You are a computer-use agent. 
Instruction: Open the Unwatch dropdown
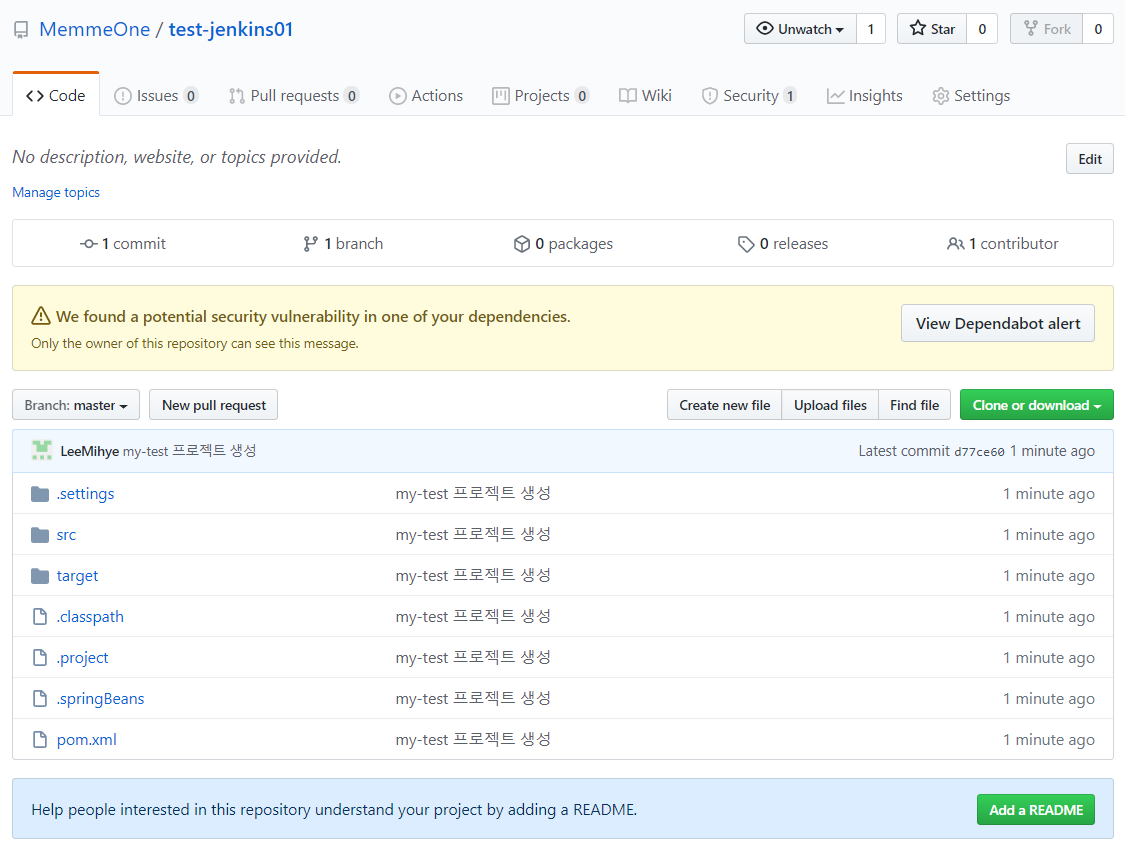pos(800,29)
